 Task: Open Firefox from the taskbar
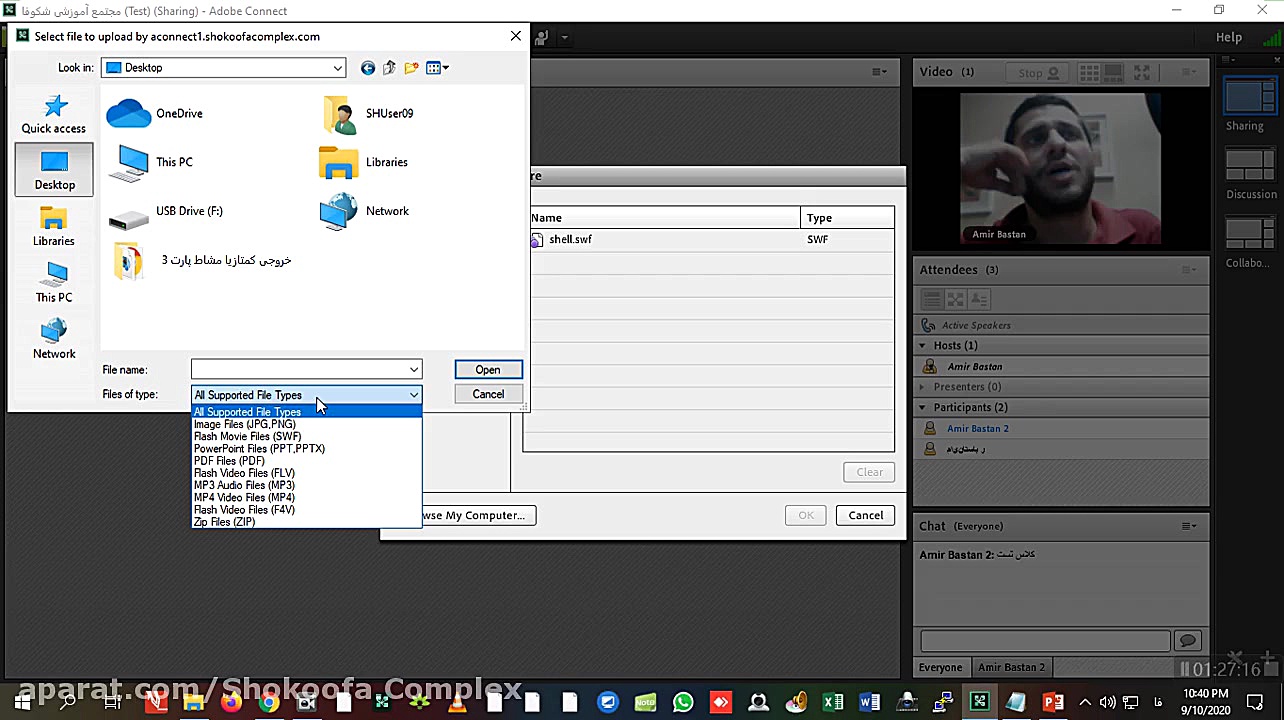click(231, 702)
